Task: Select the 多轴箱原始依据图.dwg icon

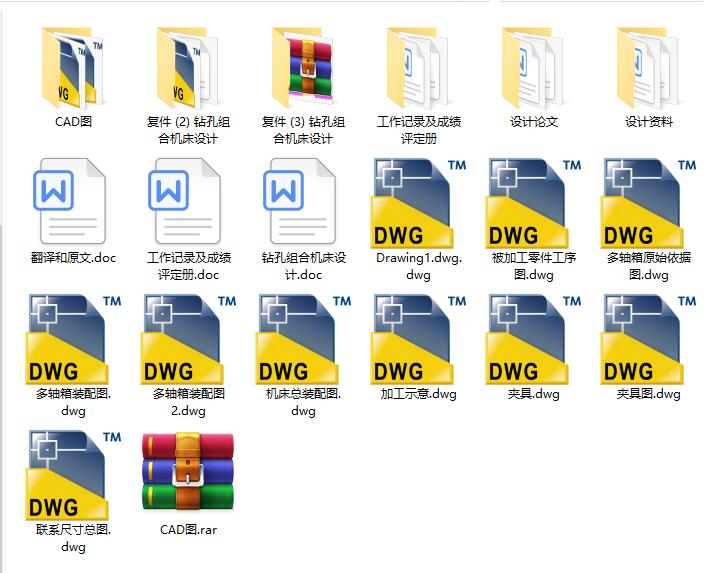Action: click(x=648, y=203)
